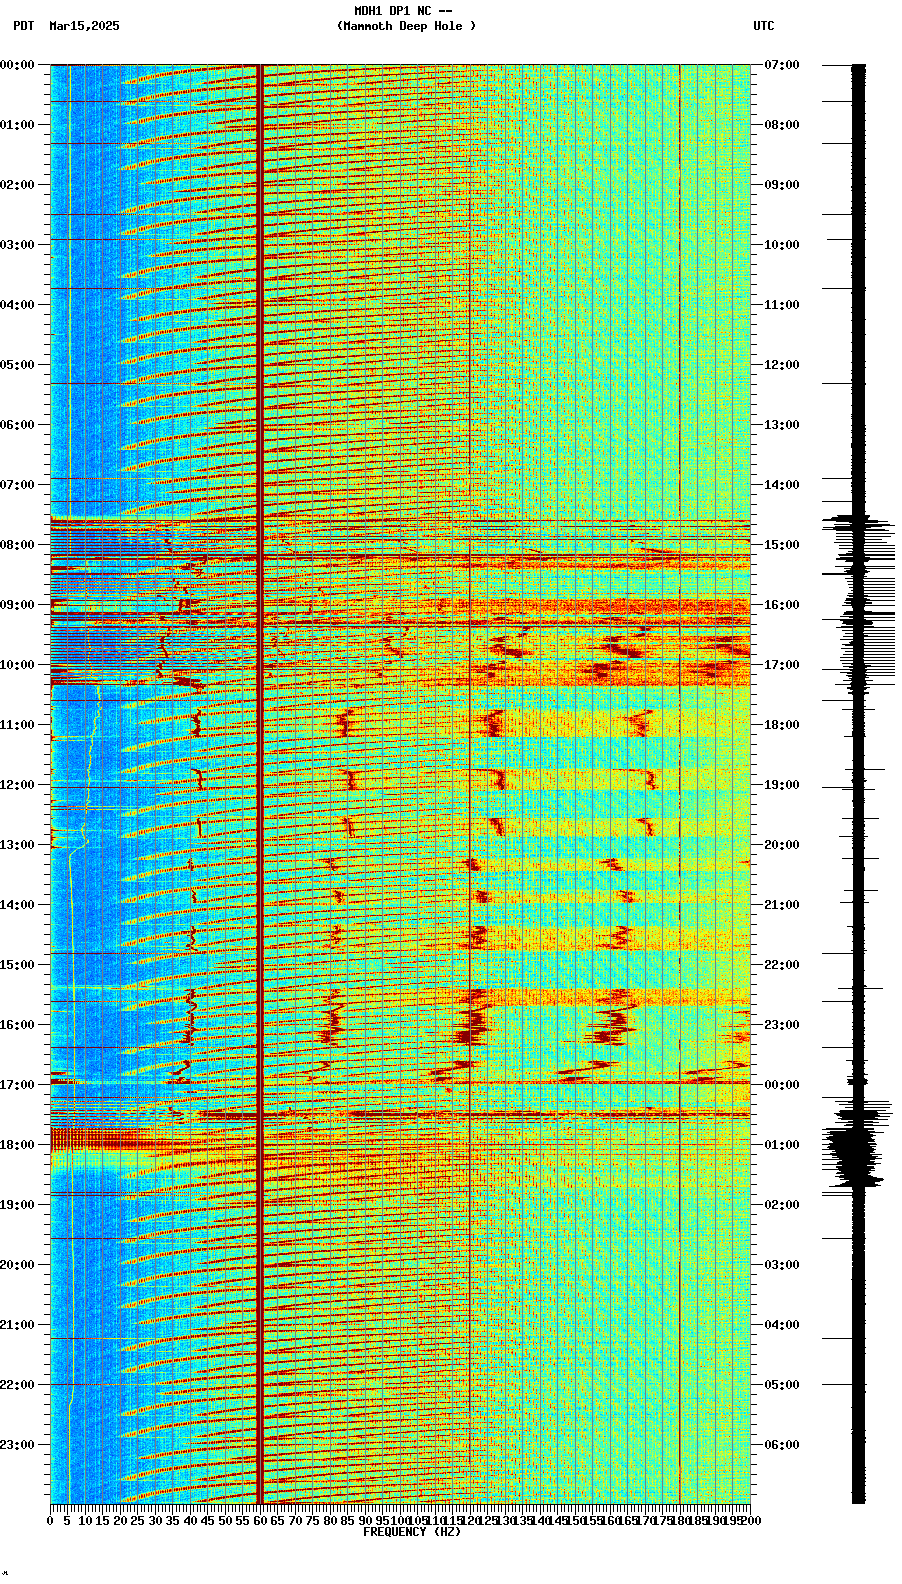The width and height of the screenshot is (902, 1584).
Task: Select the 01:00 PDT time label
Action: pos(18,125)
